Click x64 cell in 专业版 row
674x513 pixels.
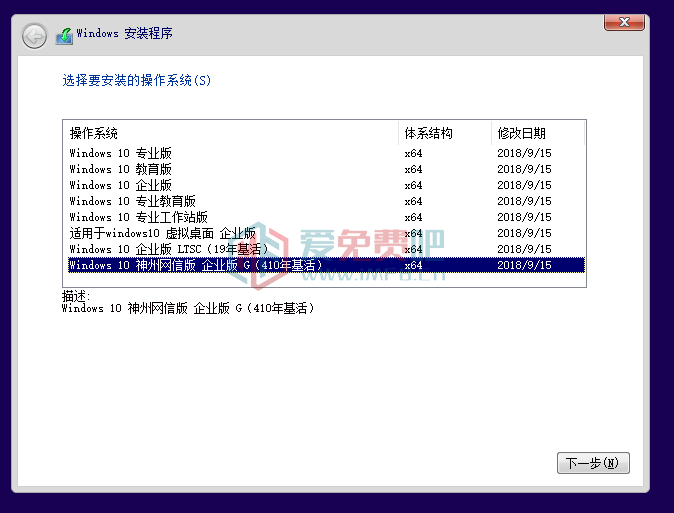413,153
